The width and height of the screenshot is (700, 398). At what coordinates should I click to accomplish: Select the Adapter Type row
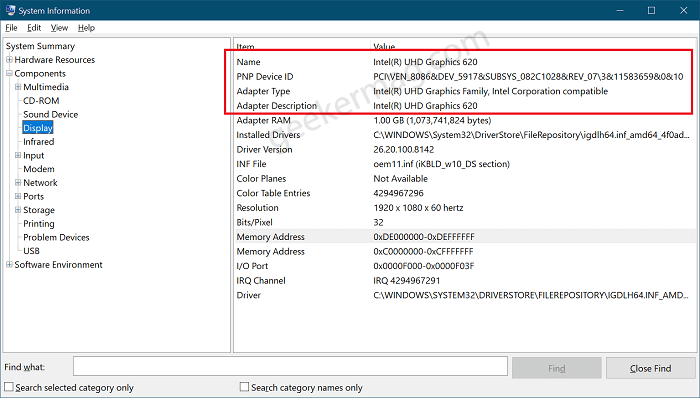pyautogui.click(x=465, y=91)
